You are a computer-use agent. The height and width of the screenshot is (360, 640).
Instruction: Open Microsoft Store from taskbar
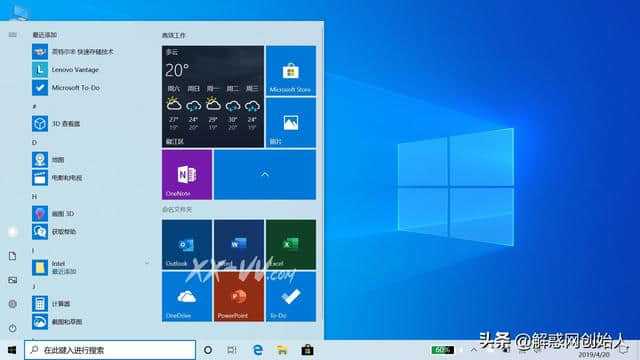pyautogui.click(x=307, y=350)
